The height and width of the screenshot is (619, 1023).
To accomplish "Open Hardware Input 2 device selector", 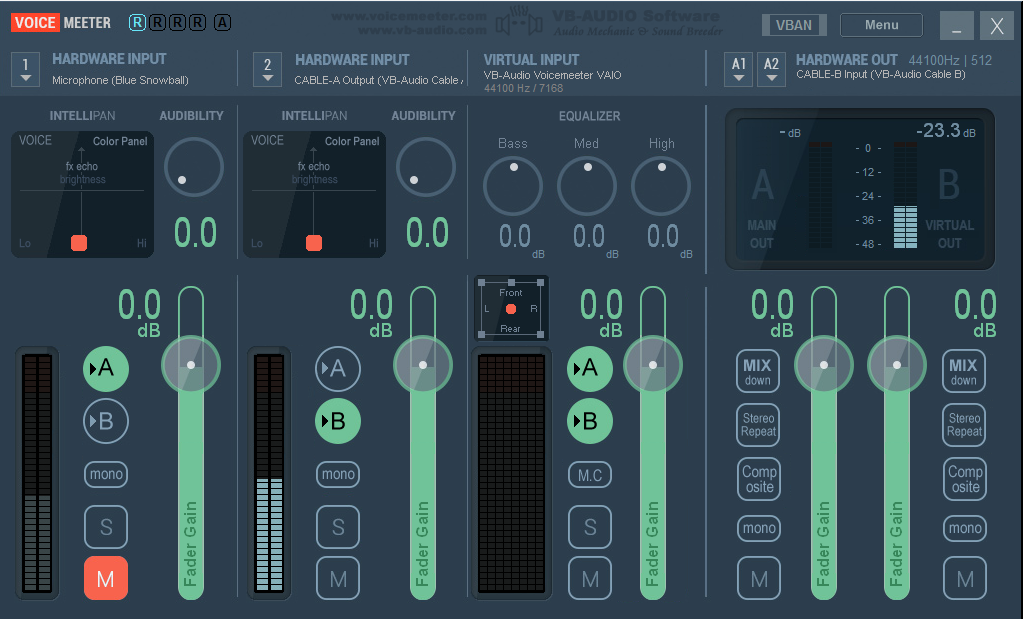I will [267, 69].
